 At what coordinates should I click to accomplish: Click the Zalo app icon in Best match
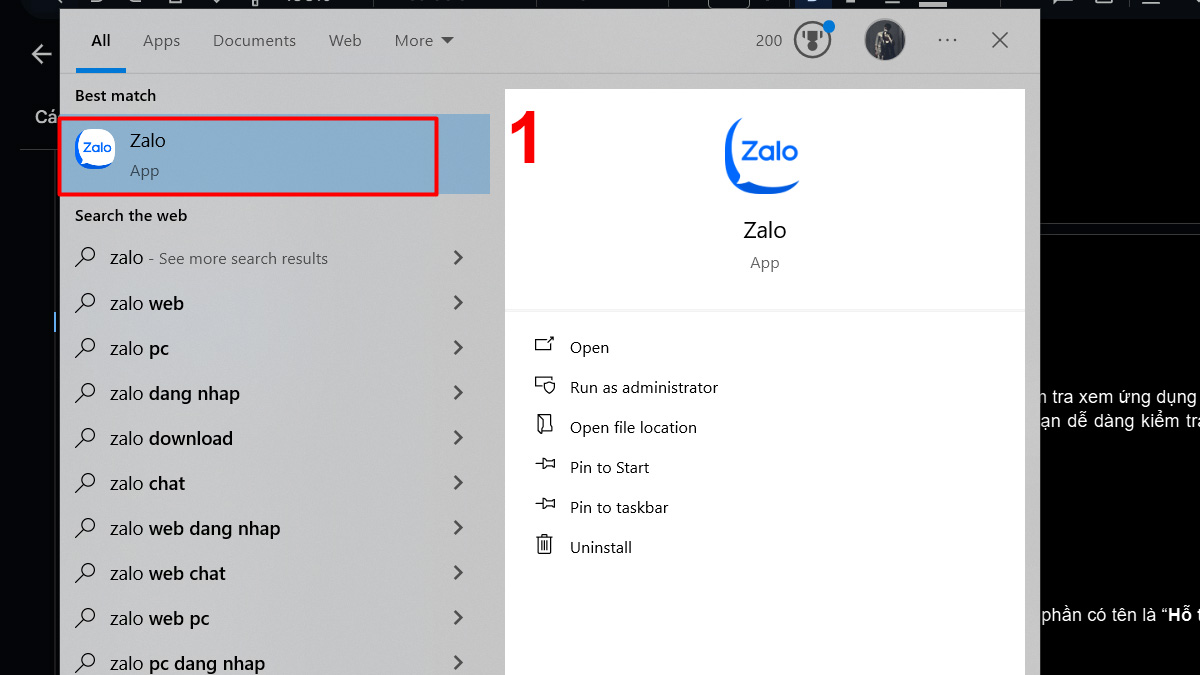[x=97, y=149]
